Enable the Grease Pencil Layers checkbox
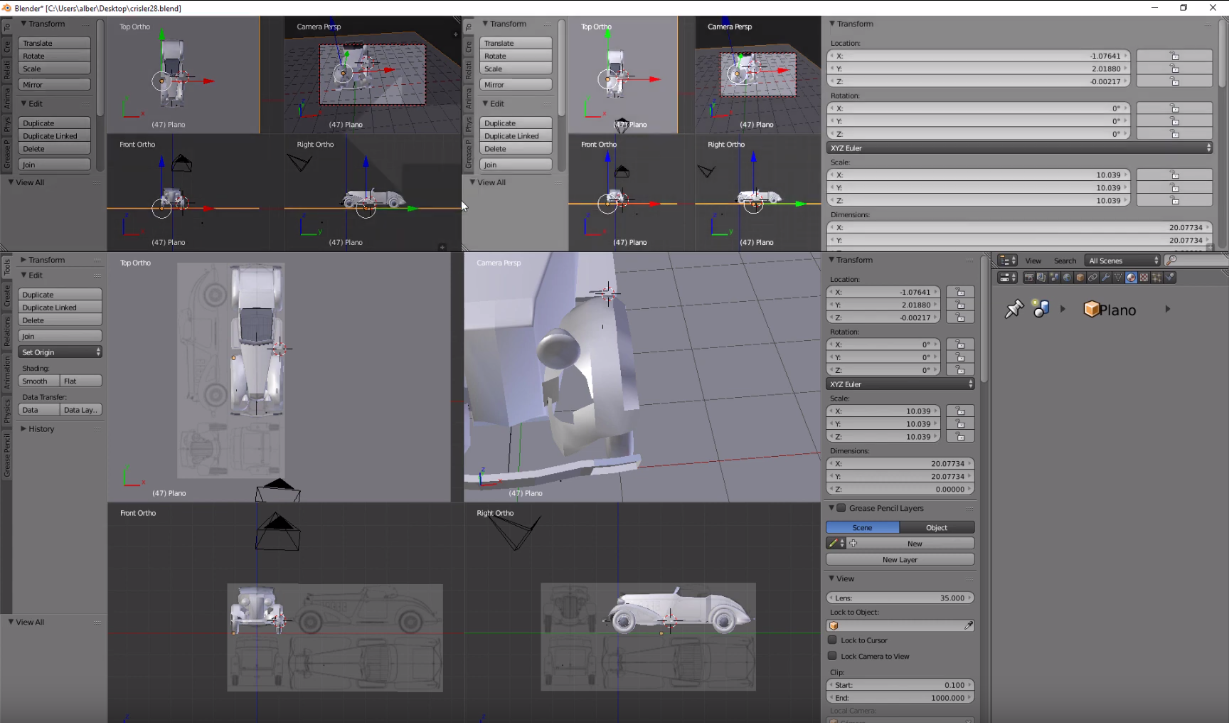The image size is (1229, 723). point(841,508)
